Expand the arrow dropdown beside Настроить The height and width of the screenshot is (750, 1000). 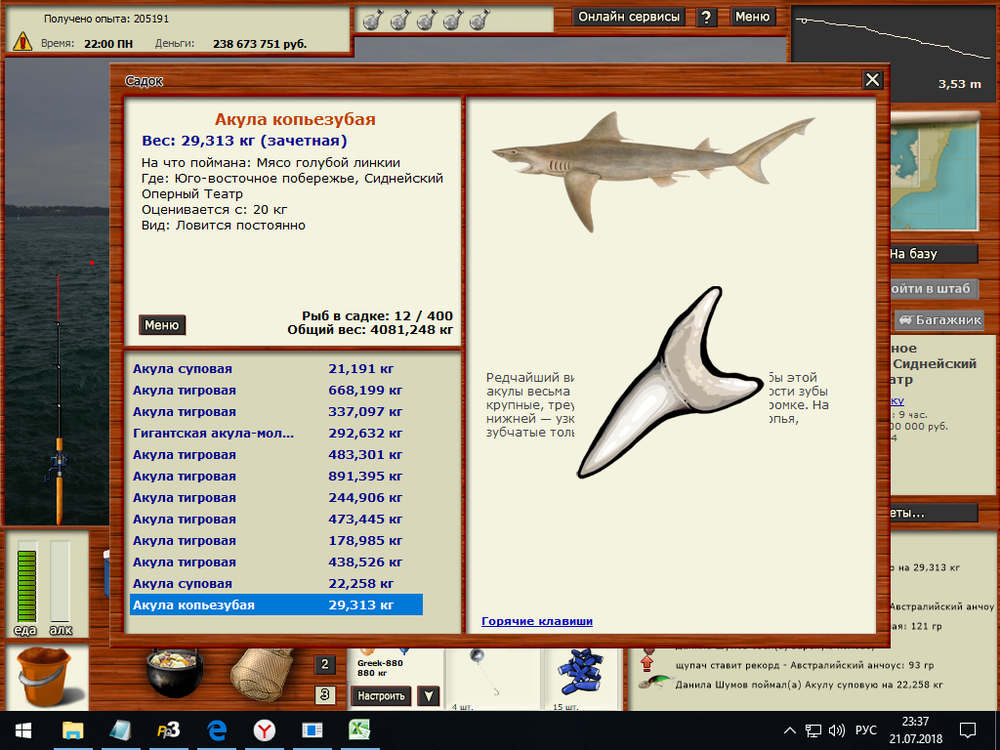click(x=428, y=696)
